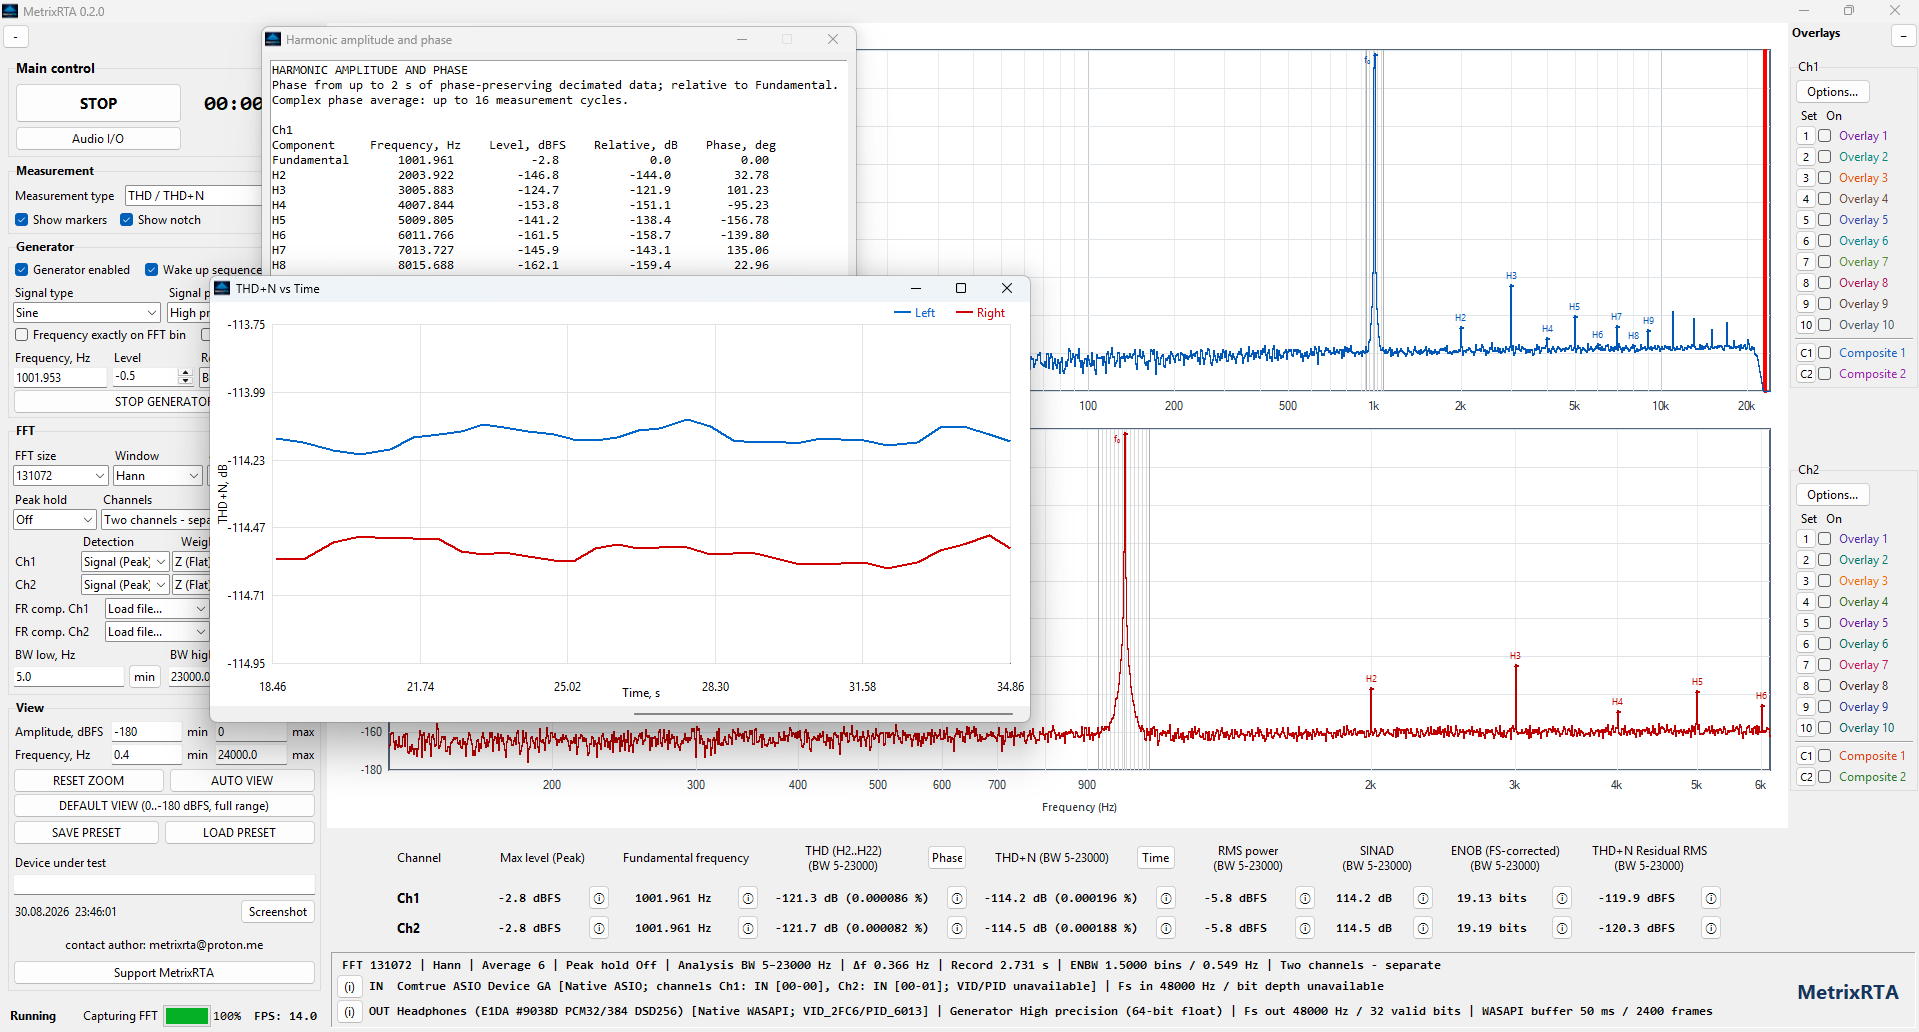
Task: Click BW low Hz input field
Action: [68, 677]
